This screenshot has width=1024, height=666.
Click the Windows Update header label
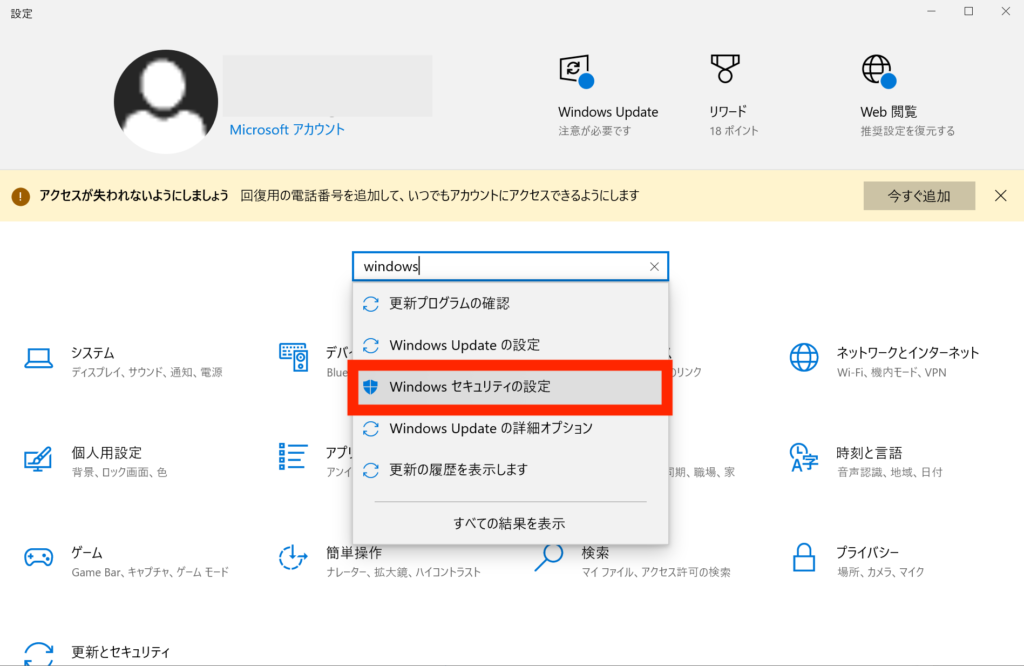coord(608,112)
